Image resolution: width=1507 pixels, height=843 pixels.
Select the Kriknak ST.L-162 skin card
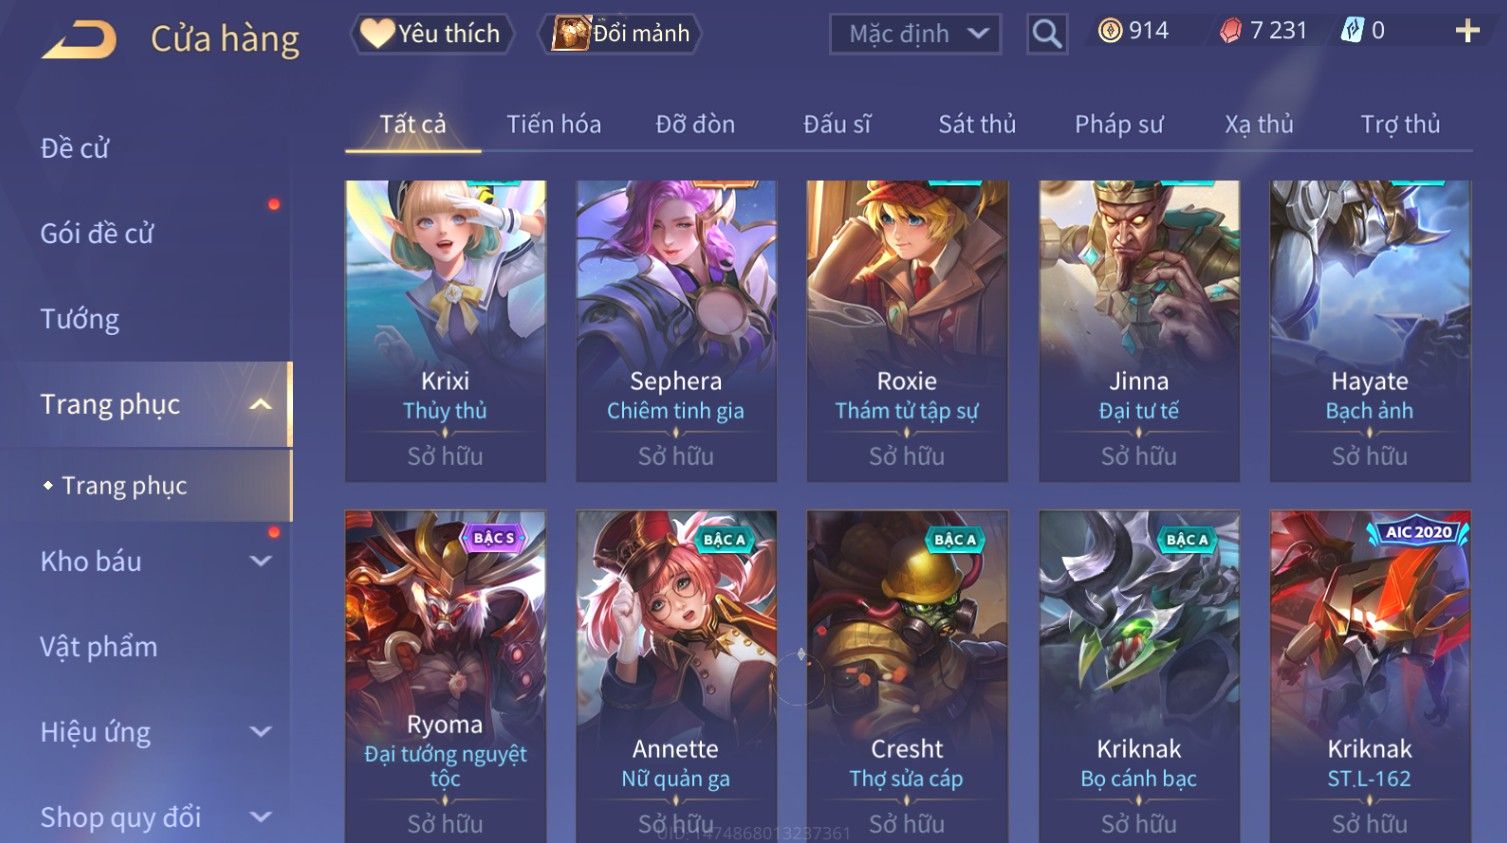[1370, 677]
